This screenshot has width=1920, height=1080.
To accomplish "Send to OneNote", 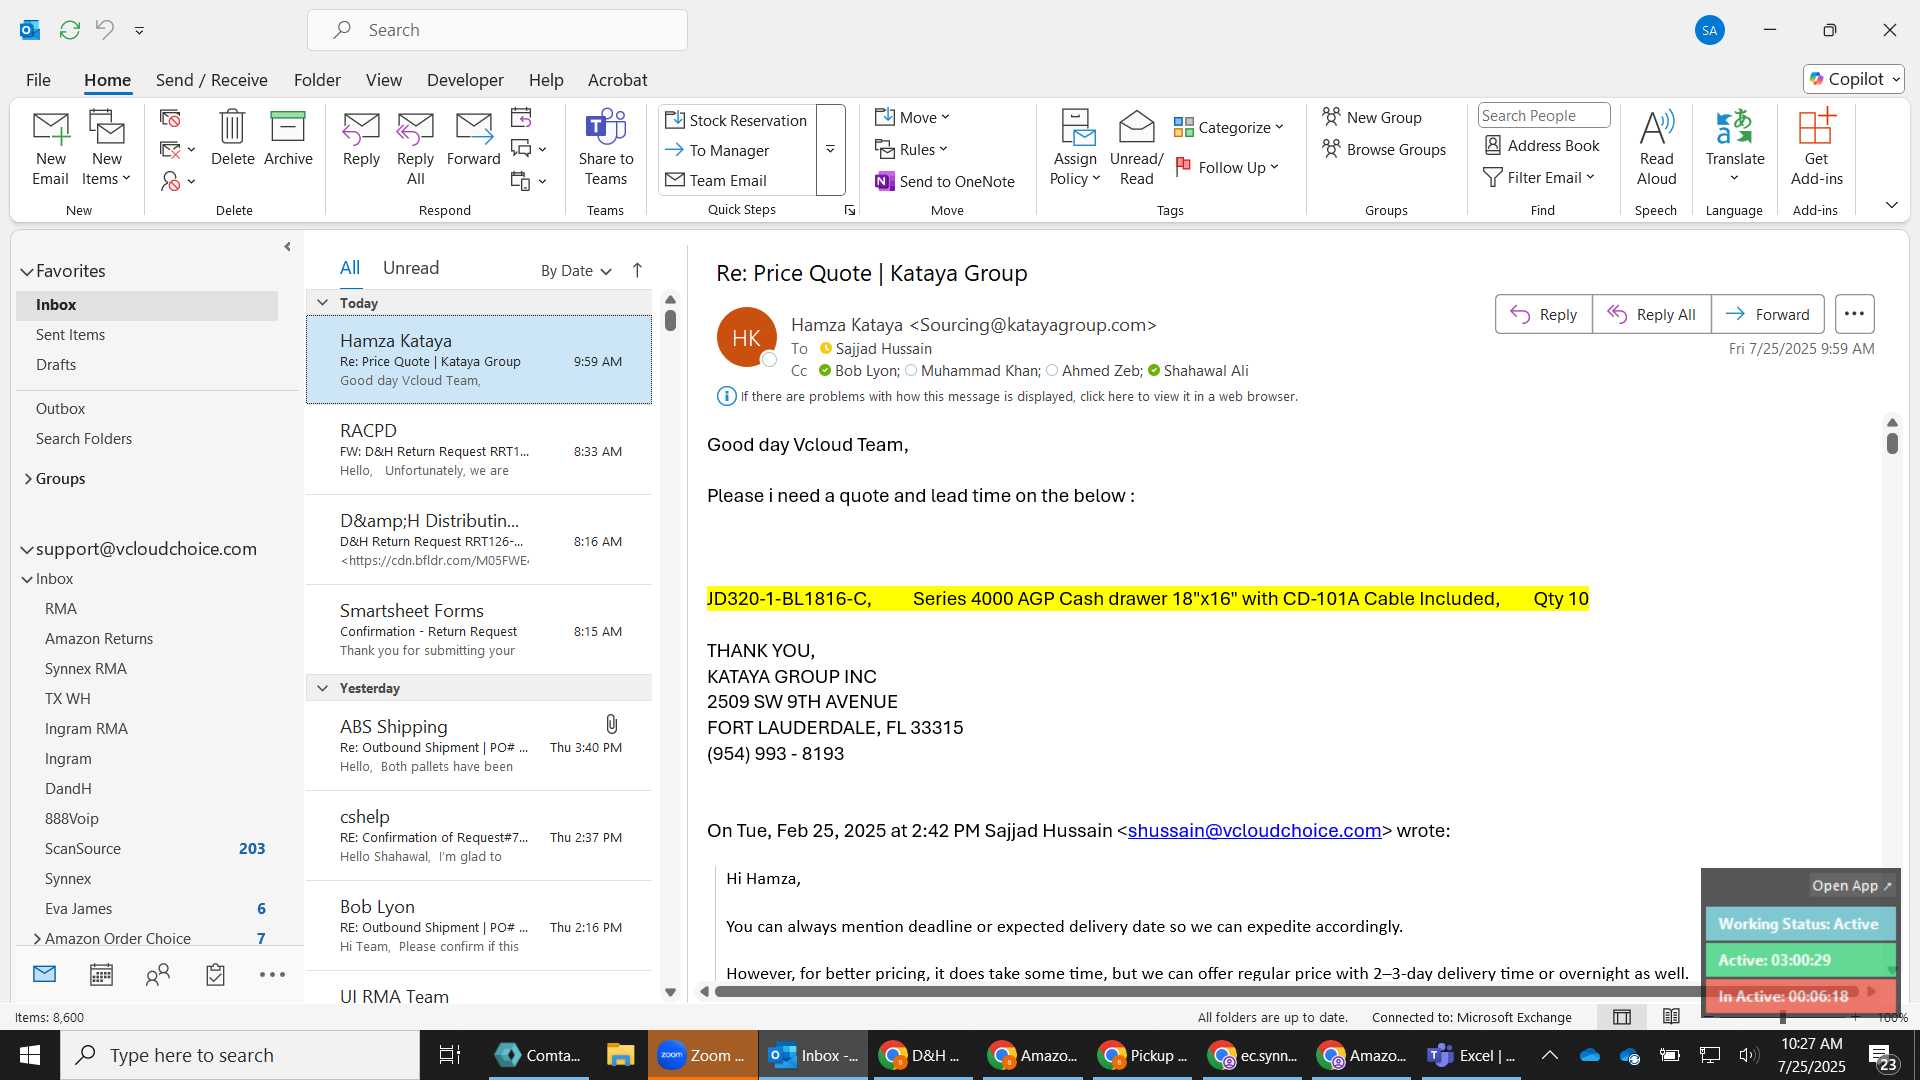I will (x=945, y=181).
